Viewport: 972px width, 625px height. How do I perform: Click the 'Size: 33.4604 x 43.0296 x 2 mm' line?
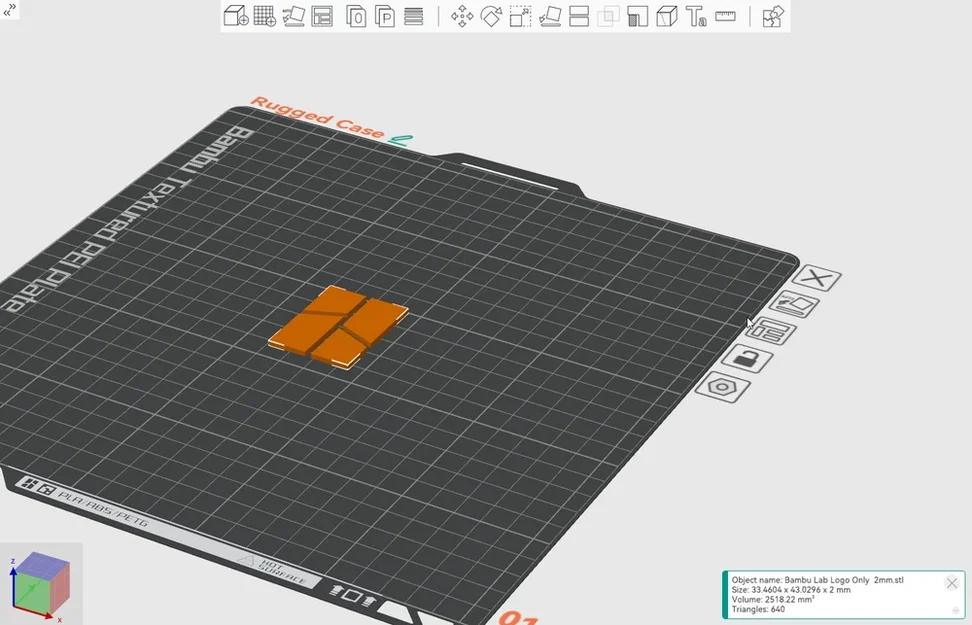pyautogui.click(x=790, y=590)
